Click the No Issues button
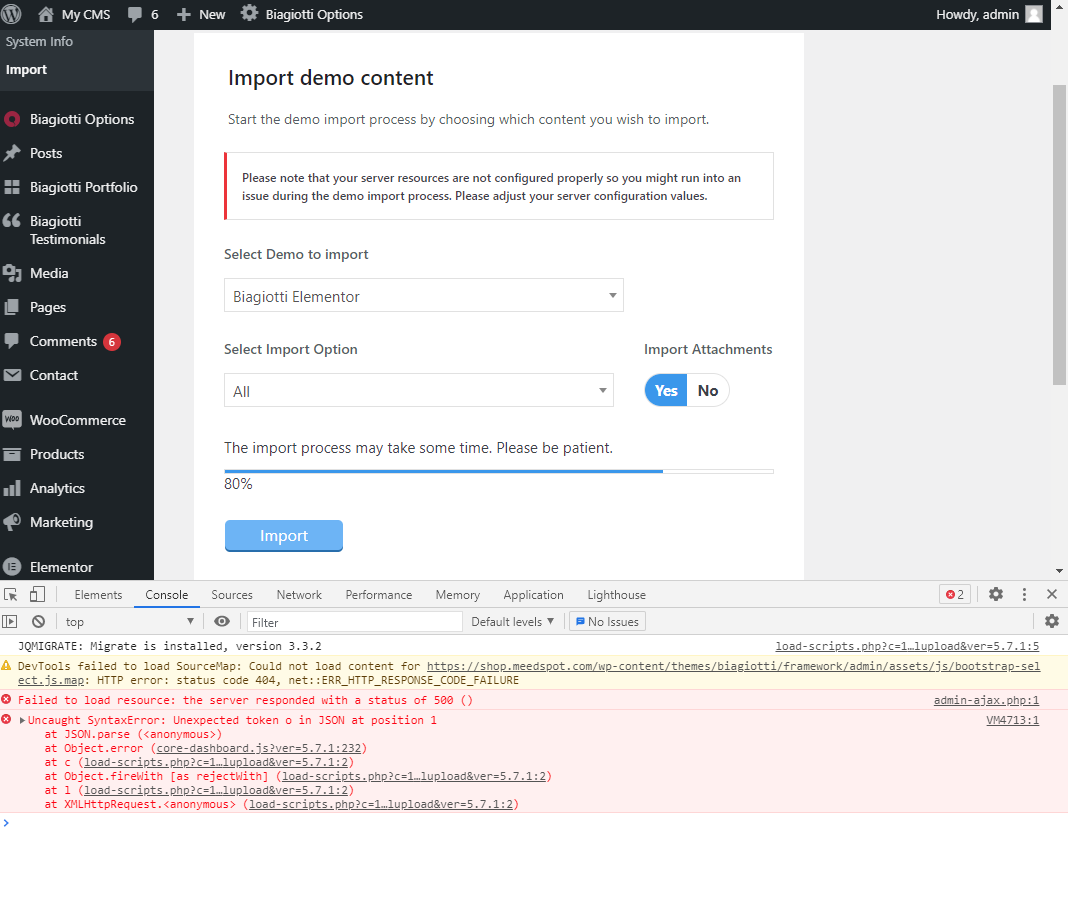This screenshot has height=909, width=1068. 608,622
